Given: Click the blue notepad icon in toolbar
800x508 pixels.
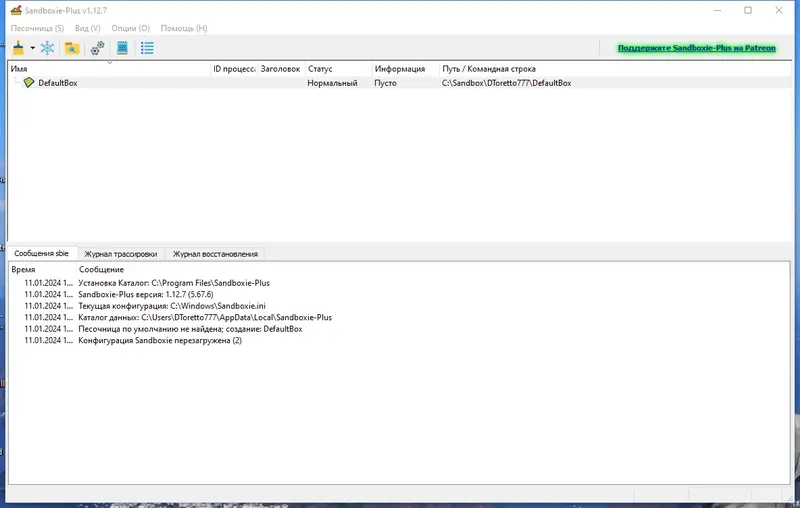Looking at the screenshot, I should click(122, 48).
